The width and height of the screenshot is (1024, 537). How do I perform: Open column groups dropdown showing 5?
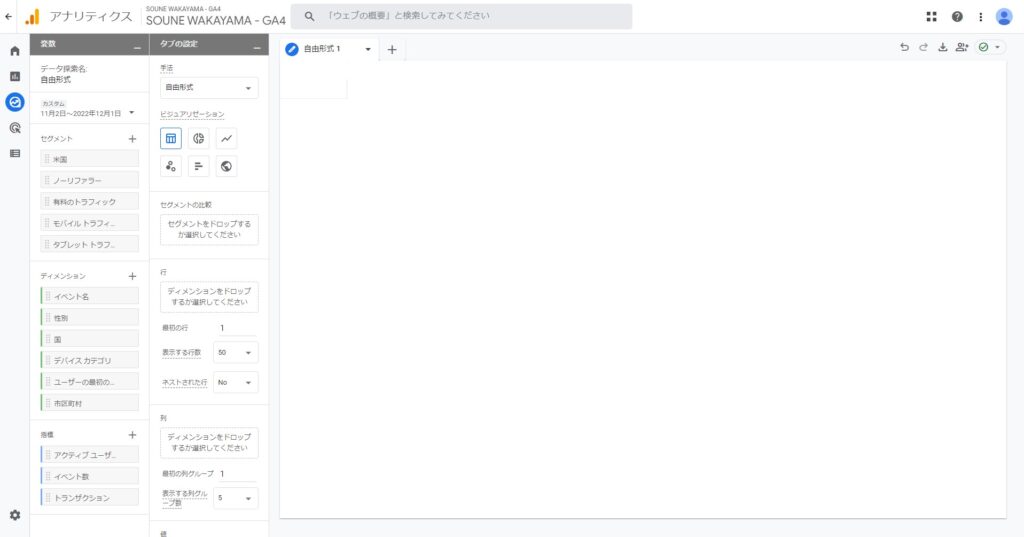tap(236, 498)
